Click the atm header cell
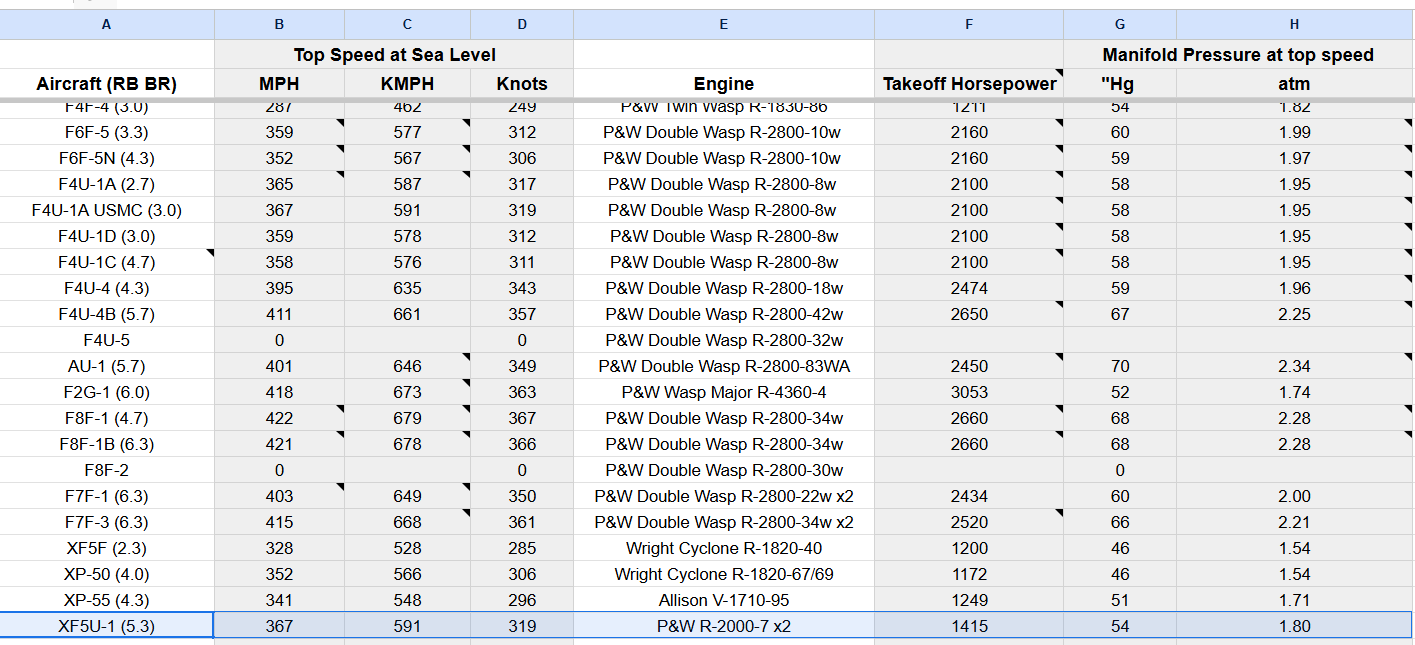This screenshot has width=1415, height=645. (x=1294, y=84)
